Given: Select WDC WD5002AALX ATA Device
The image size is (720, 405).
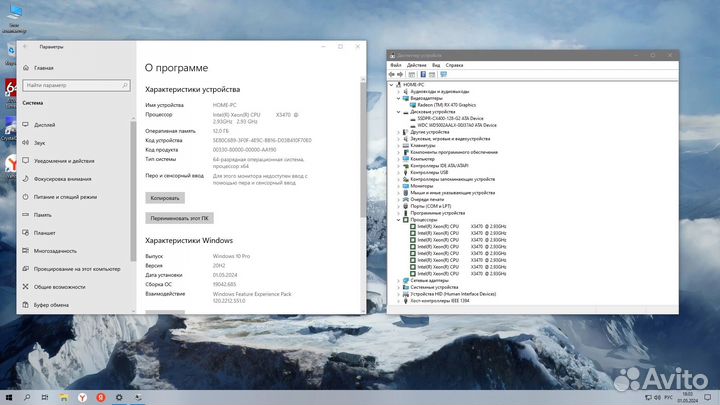Looking at the screenshot, I should click(x=456, y=125).
